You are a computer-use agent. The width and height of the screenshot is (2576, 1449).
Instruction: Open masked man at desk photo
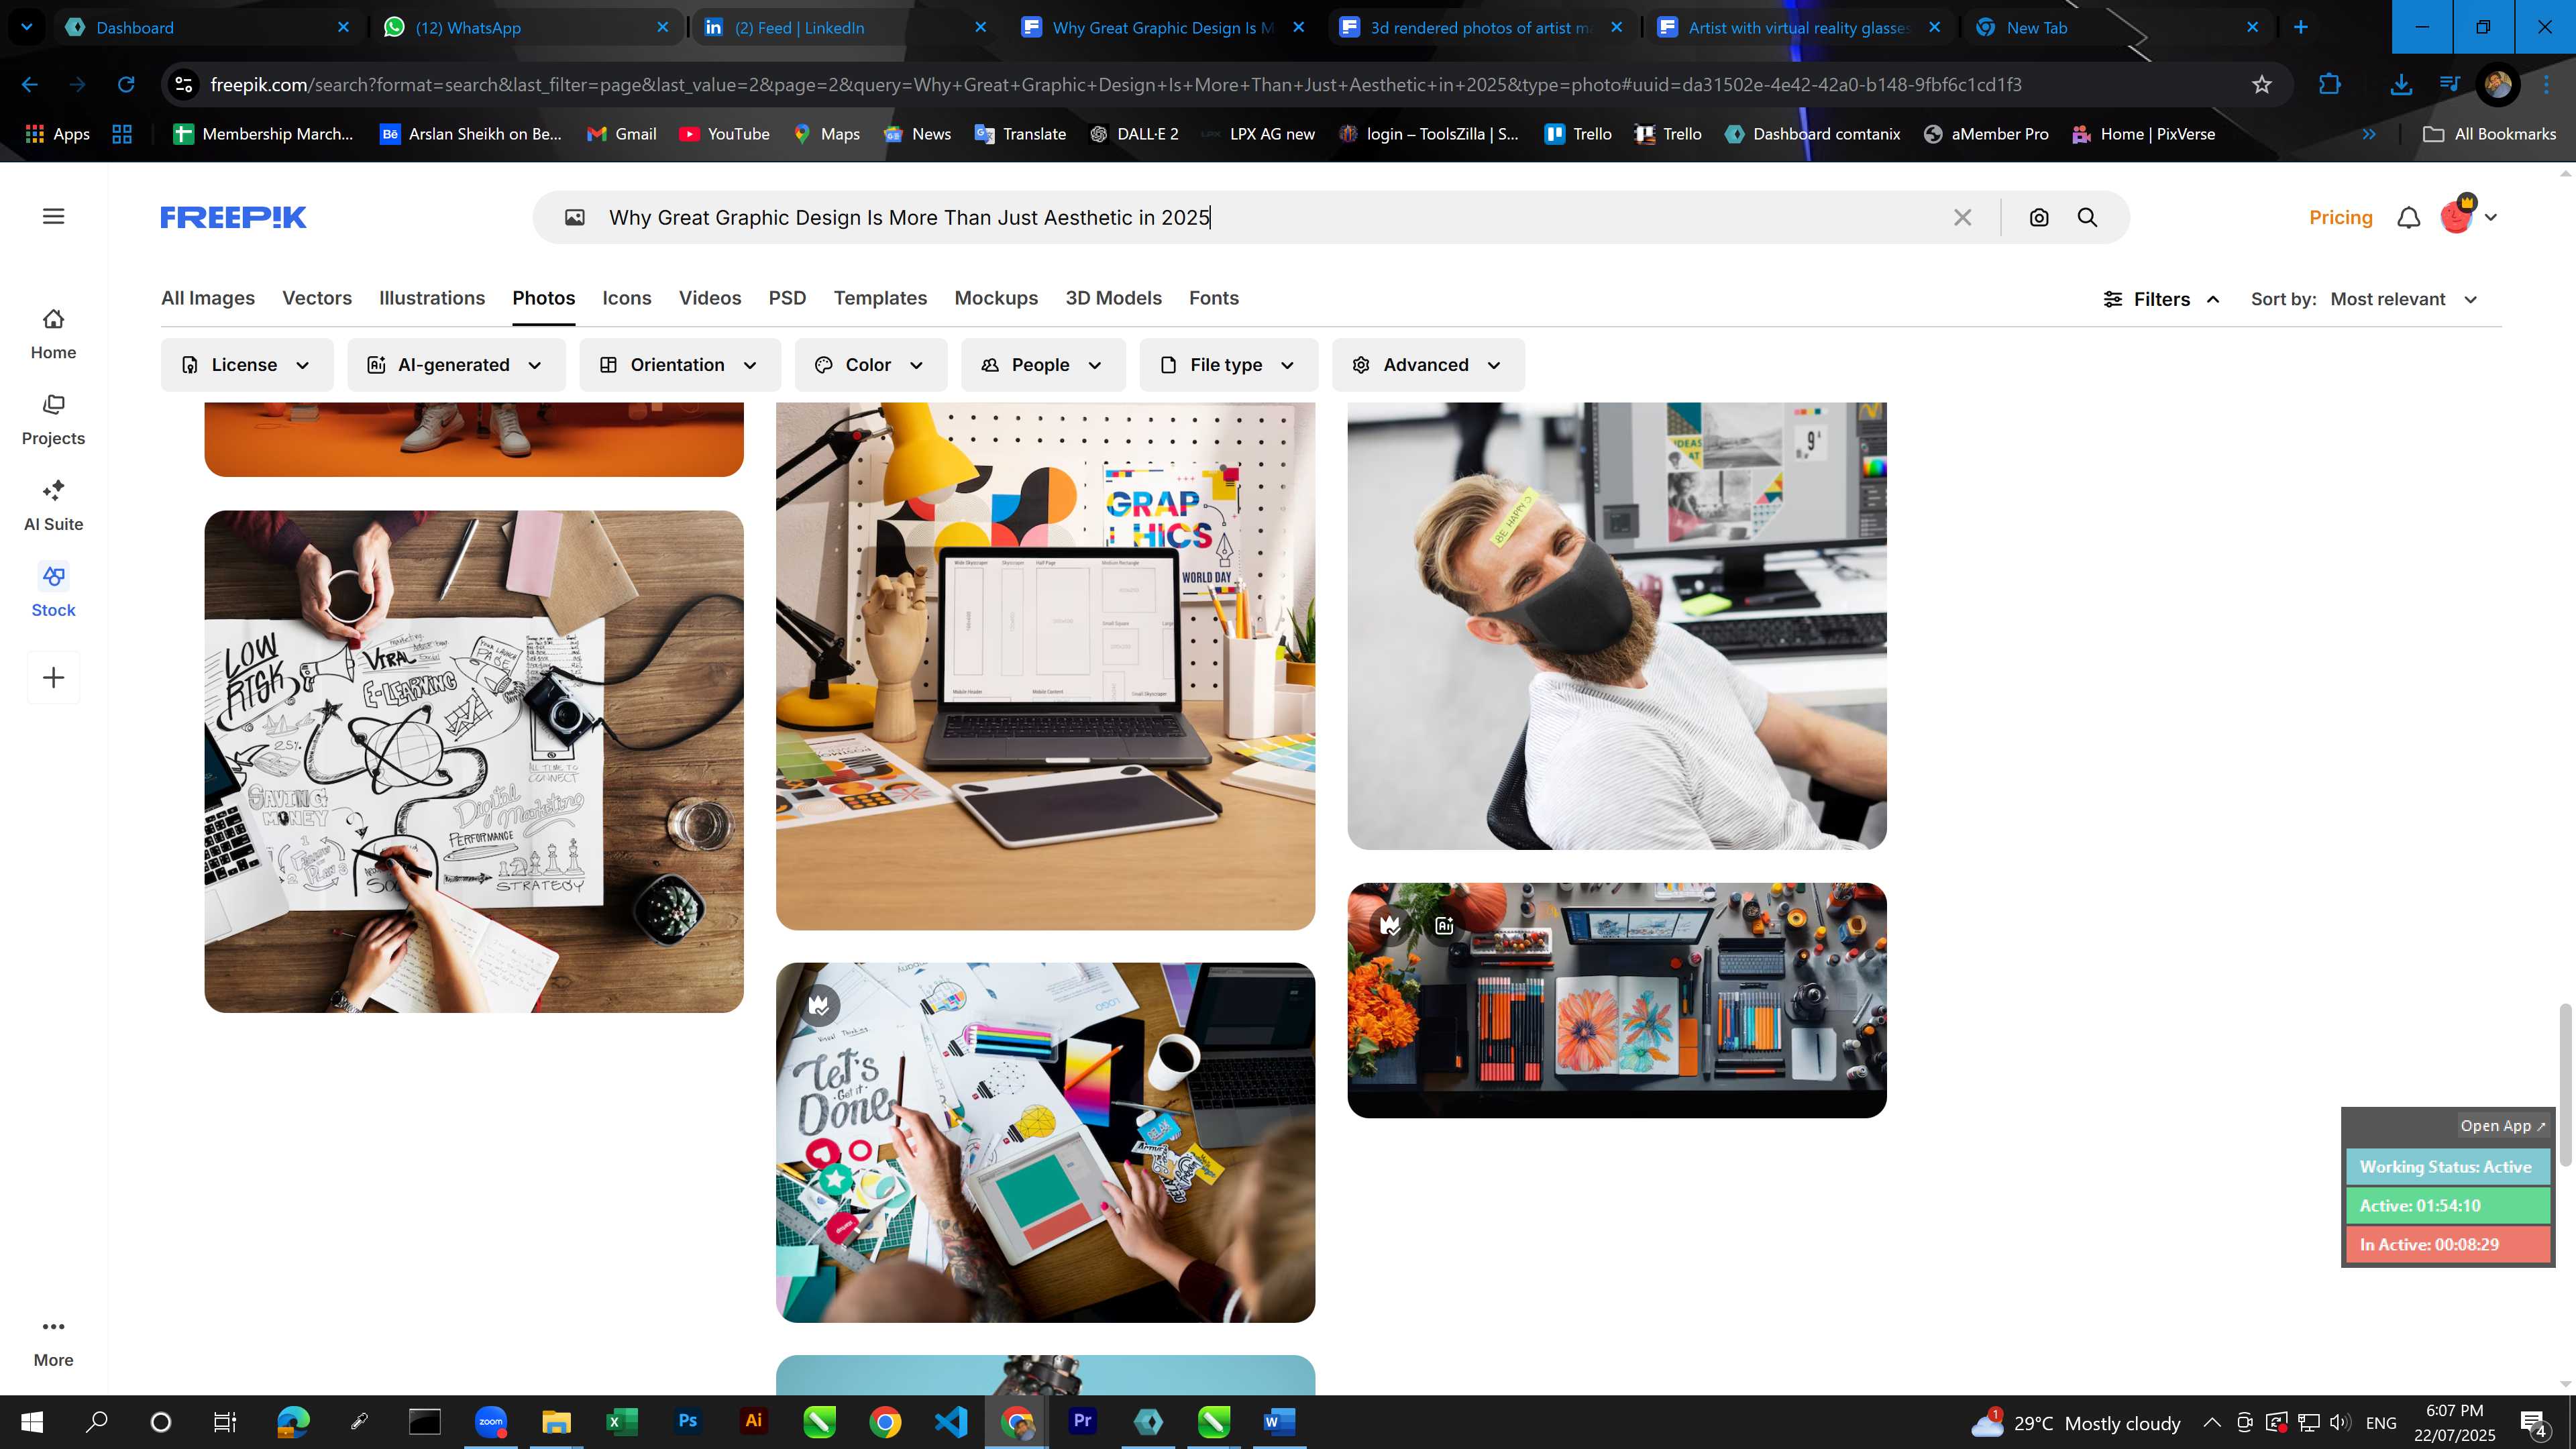click(x=1617, y=626)
